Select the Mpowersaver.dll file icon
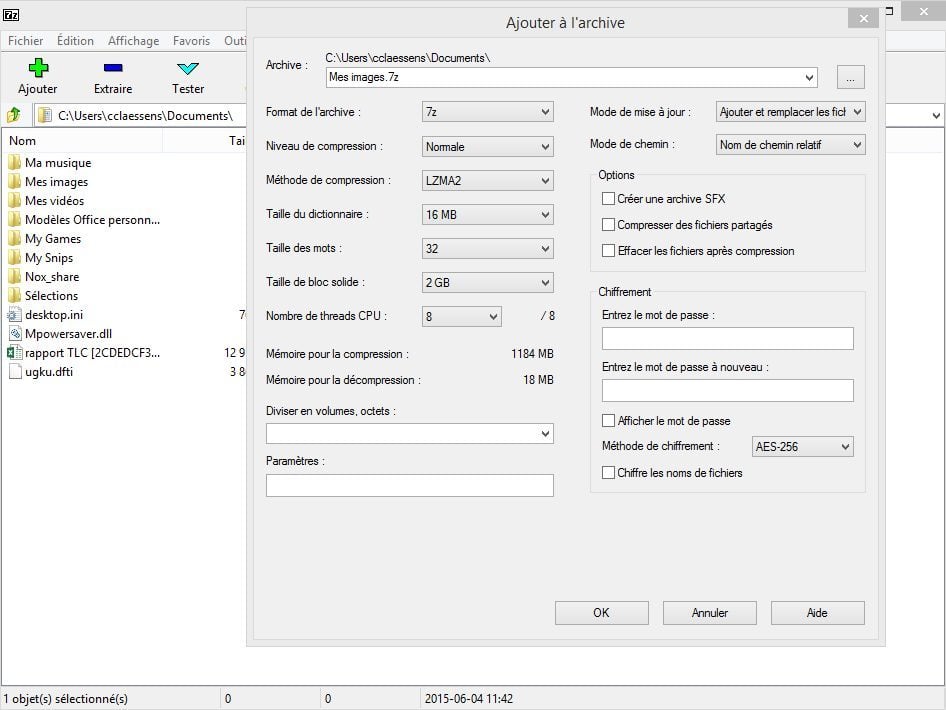Viewport: 946px width, 710px height. [x=15, y=334]
